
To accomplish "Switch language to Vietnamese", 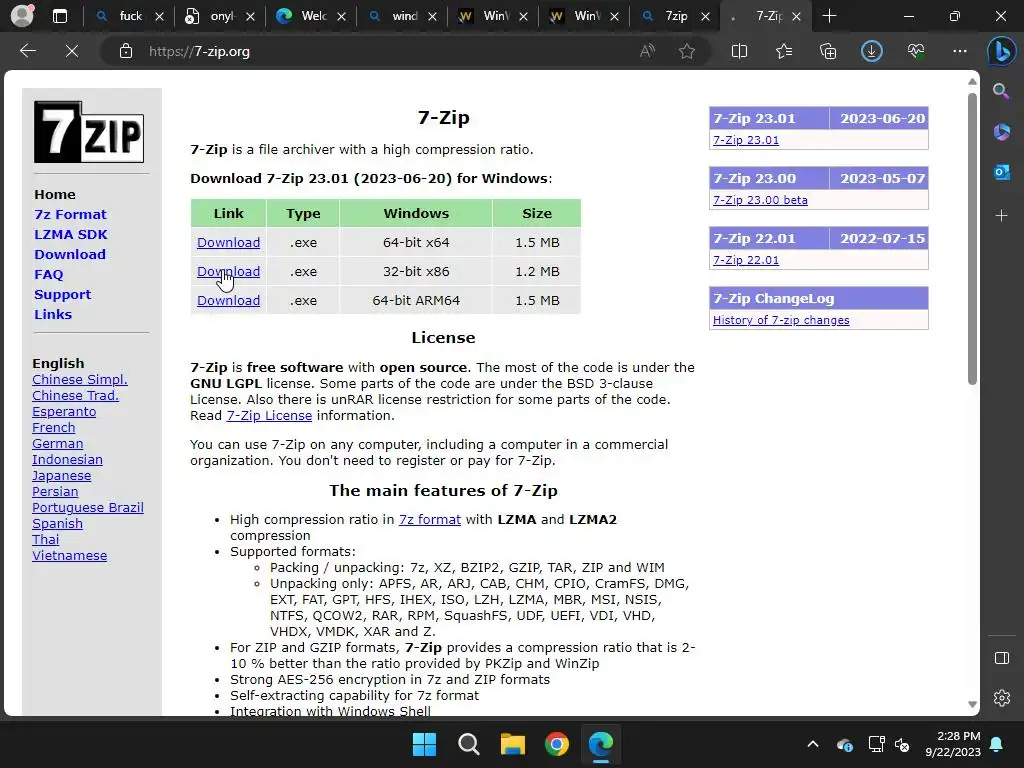I will point(69,556).
